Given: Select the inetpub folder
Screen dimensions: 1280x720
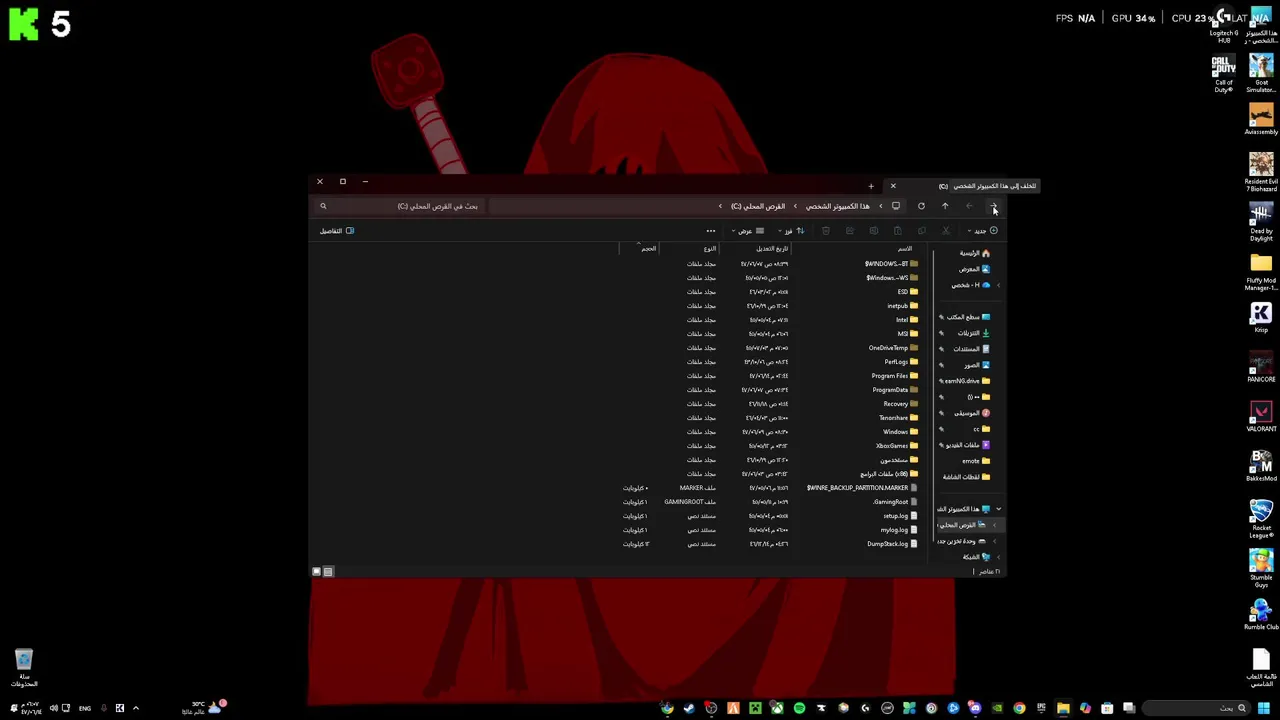Looking at the screenshot, I should [x=902, y=306].
